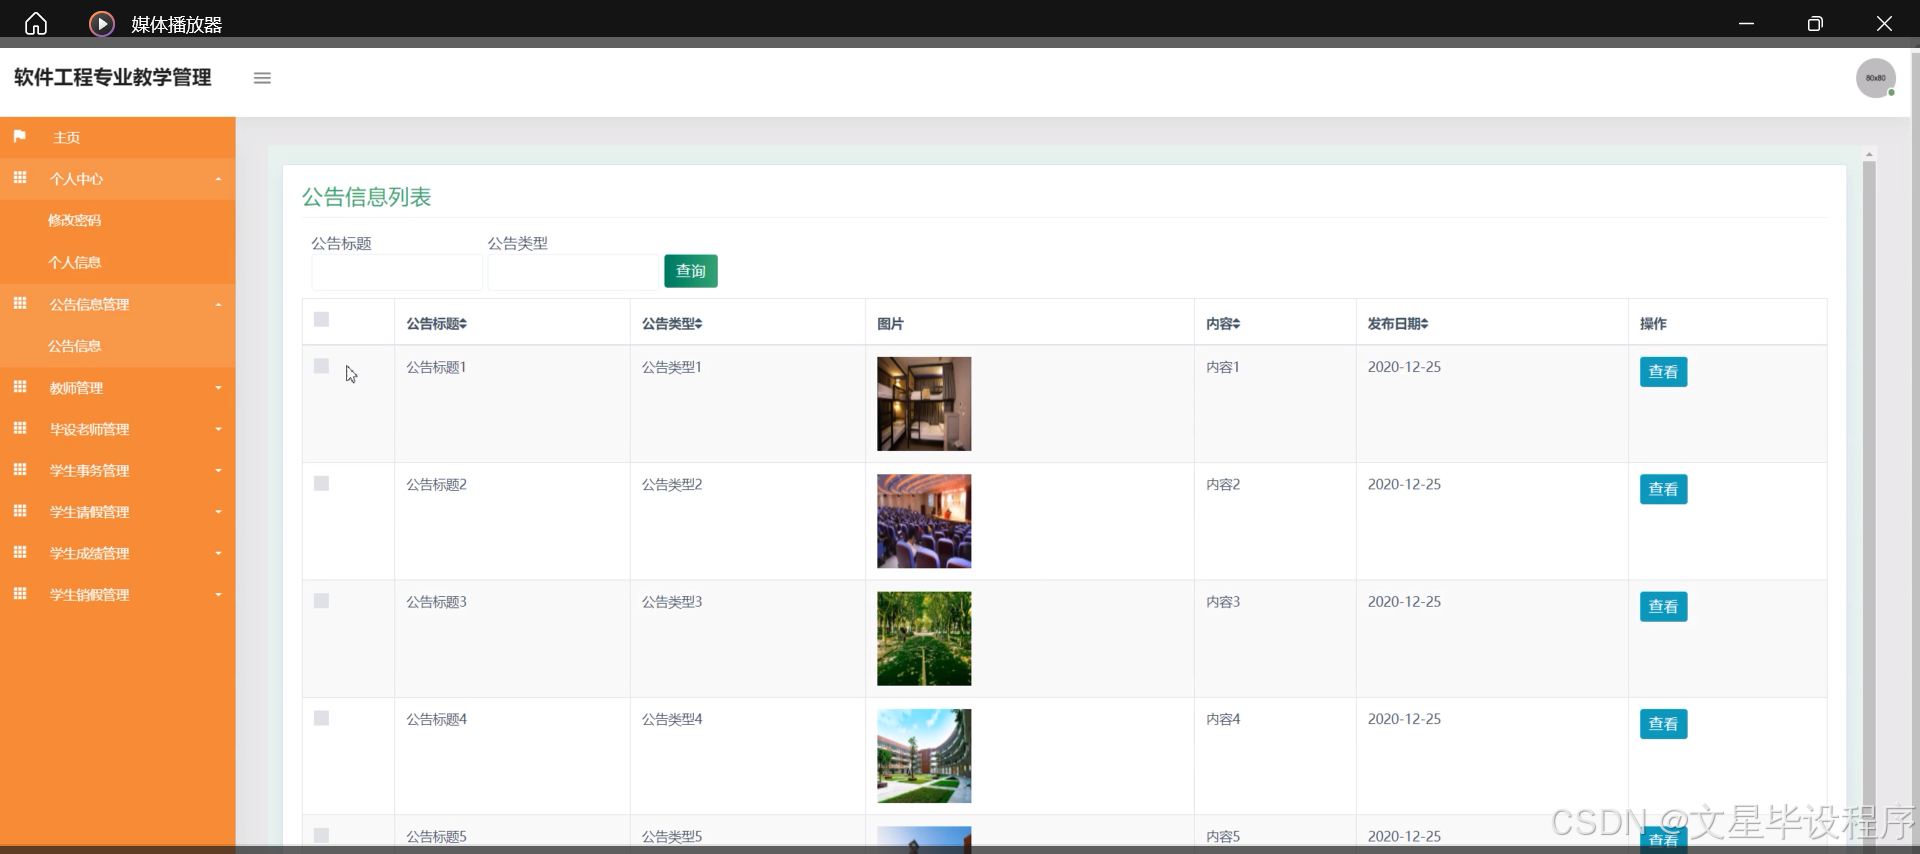Select 教师管理 sidebar label
This screenshot has height=854, width=1920.
77,388
